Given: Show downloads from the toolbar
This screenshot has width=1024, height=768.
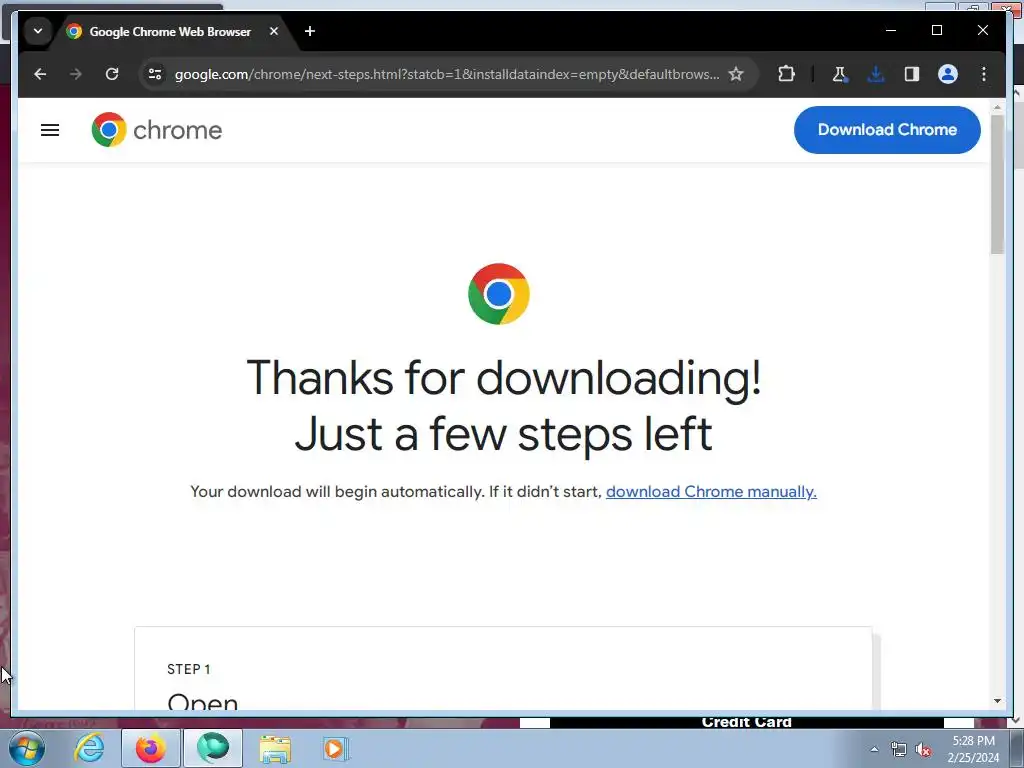Looking at the screenshot, I should point(876,74).
